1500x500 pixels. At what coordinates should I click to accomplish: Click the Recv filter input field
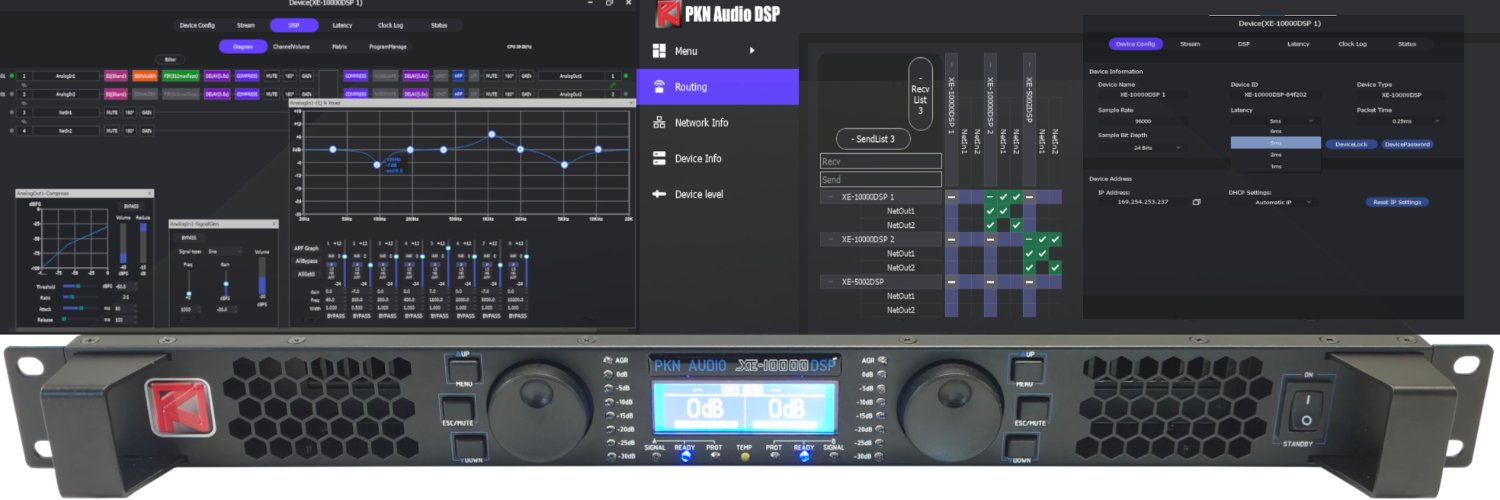[880, 161]
